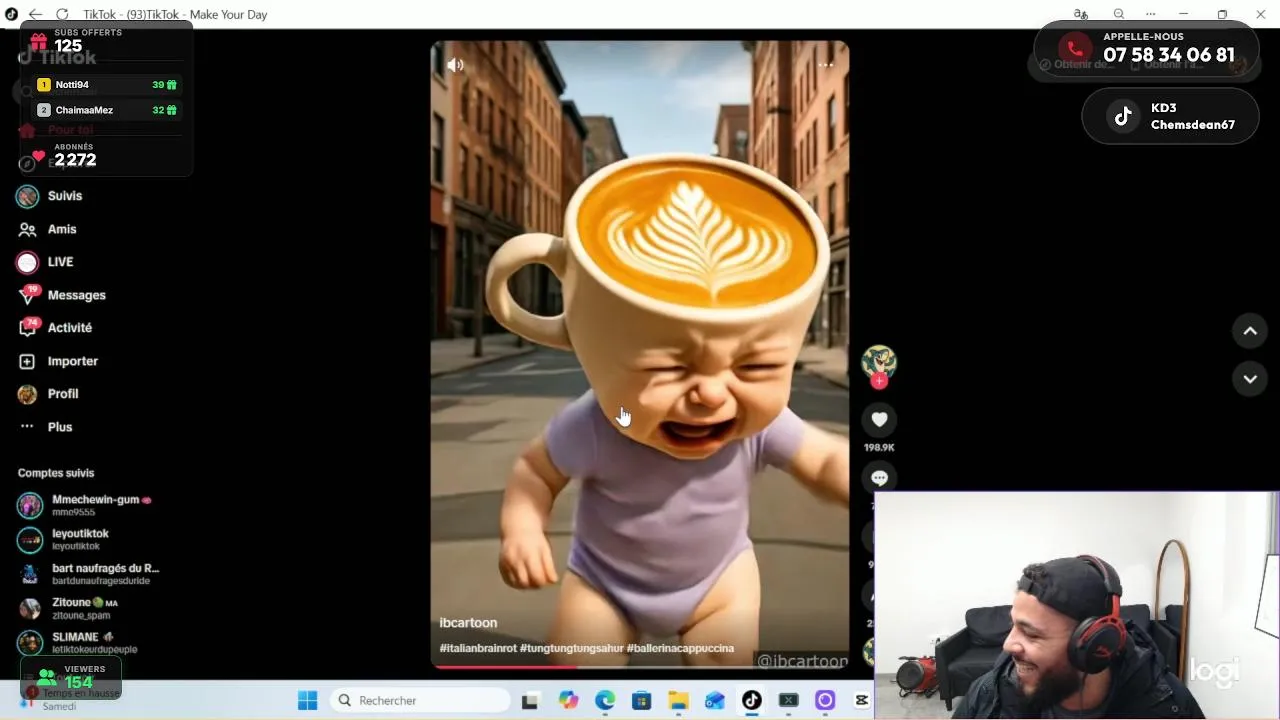Open the video's three-dot options menu

click(x=825, y=65)
